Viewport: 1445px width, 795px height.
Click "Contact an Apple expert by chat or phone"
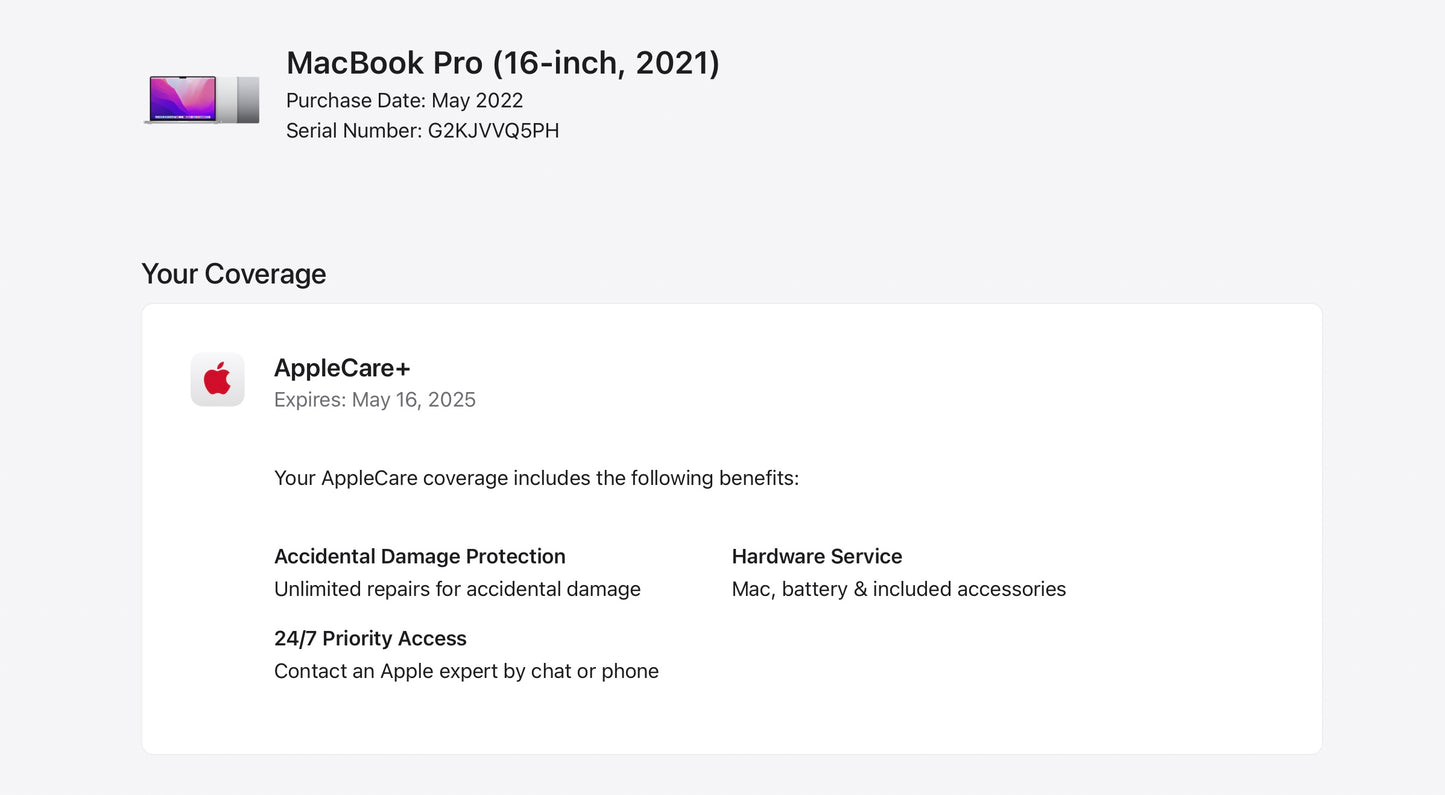pyautogui.click(x=466, y=671)
